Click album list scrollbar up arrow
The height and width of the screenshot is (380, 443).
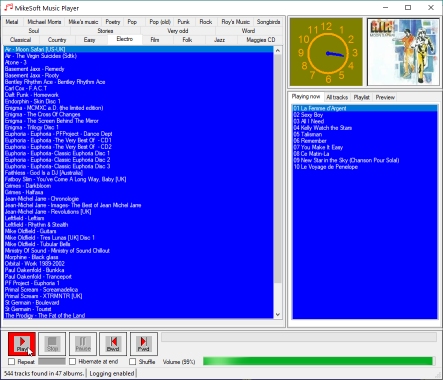point(278,50)
